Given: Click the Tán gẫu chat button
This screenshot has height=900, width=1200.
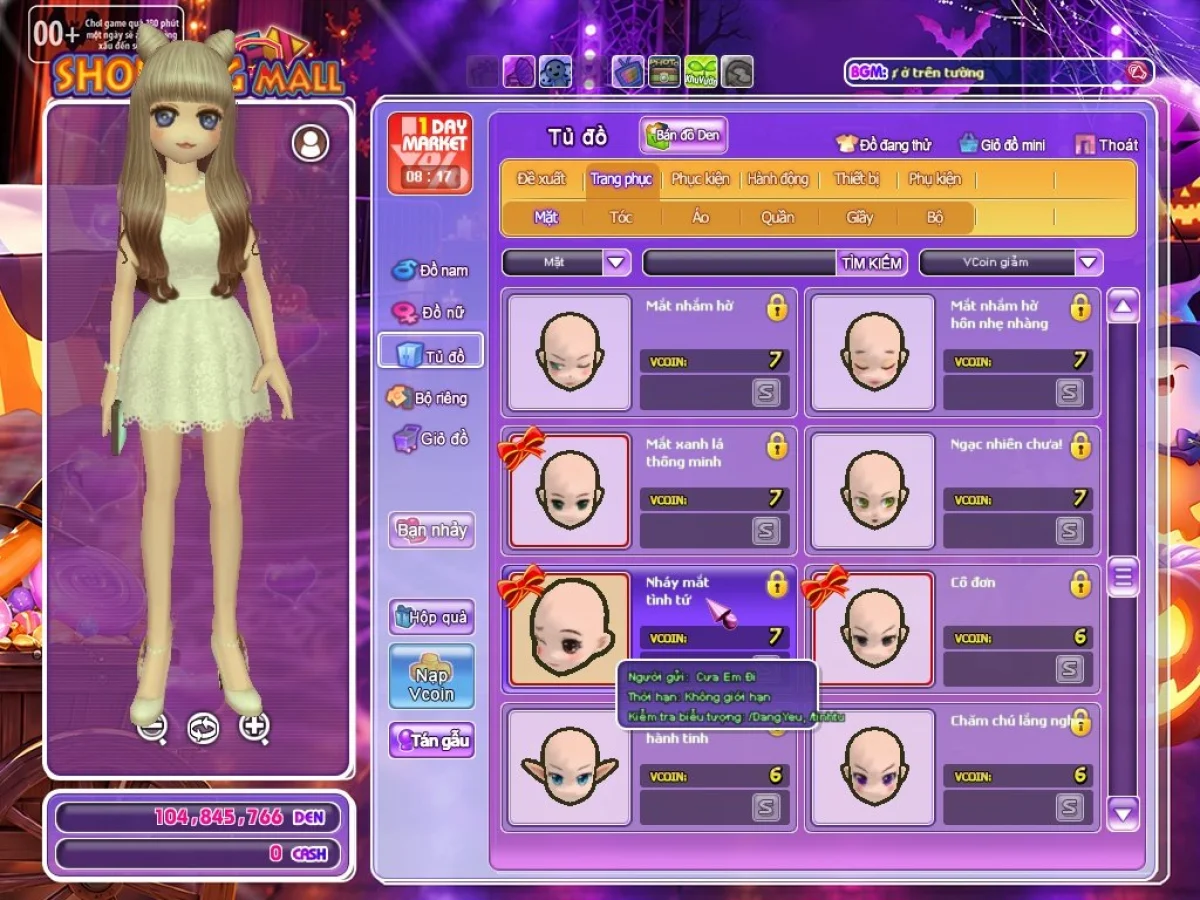Looking at the screenshot, I should coord(431,741).
